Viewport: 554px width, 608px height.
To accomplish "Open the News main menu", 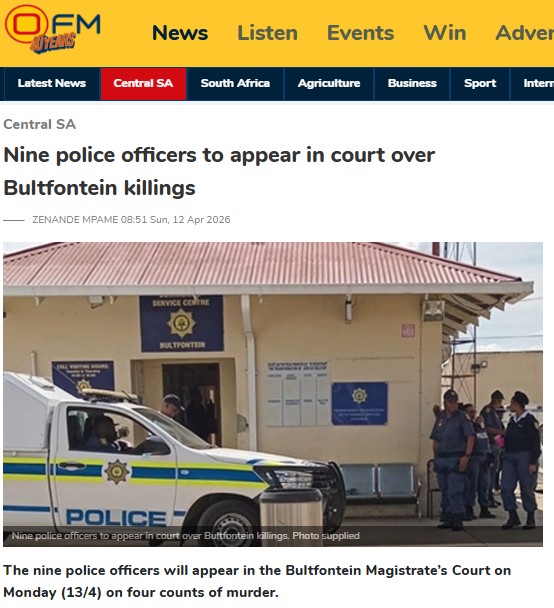I will (180, 33).
